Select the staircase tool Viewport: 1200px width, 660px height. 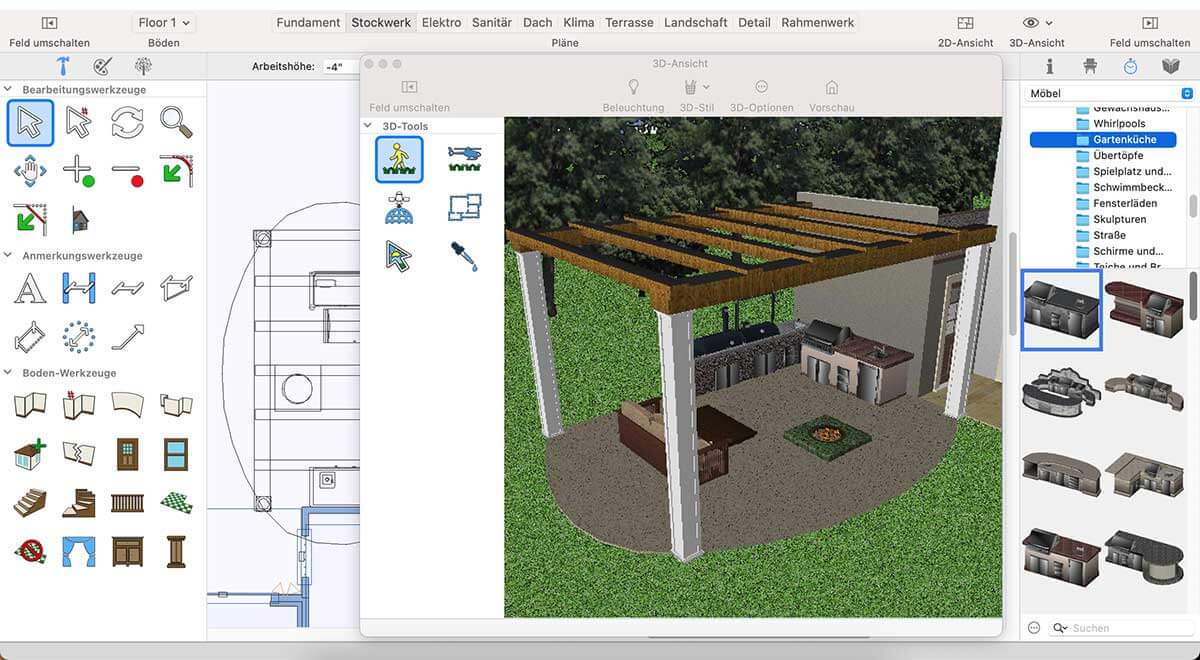click(x=30, y=502)
